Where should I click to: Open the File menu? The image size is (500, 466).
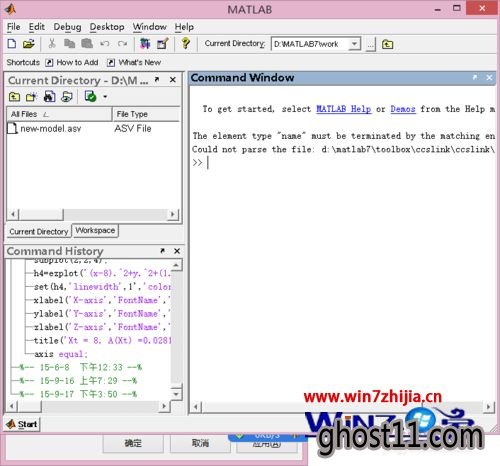pyautogui.click(x=14, y=27)
